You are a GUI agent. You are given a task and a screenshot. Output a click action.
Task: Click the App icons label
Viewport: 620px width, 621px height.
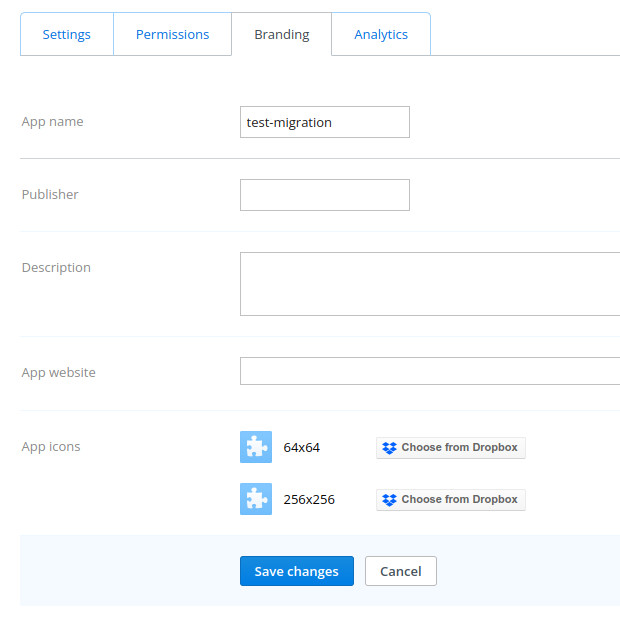51,447
